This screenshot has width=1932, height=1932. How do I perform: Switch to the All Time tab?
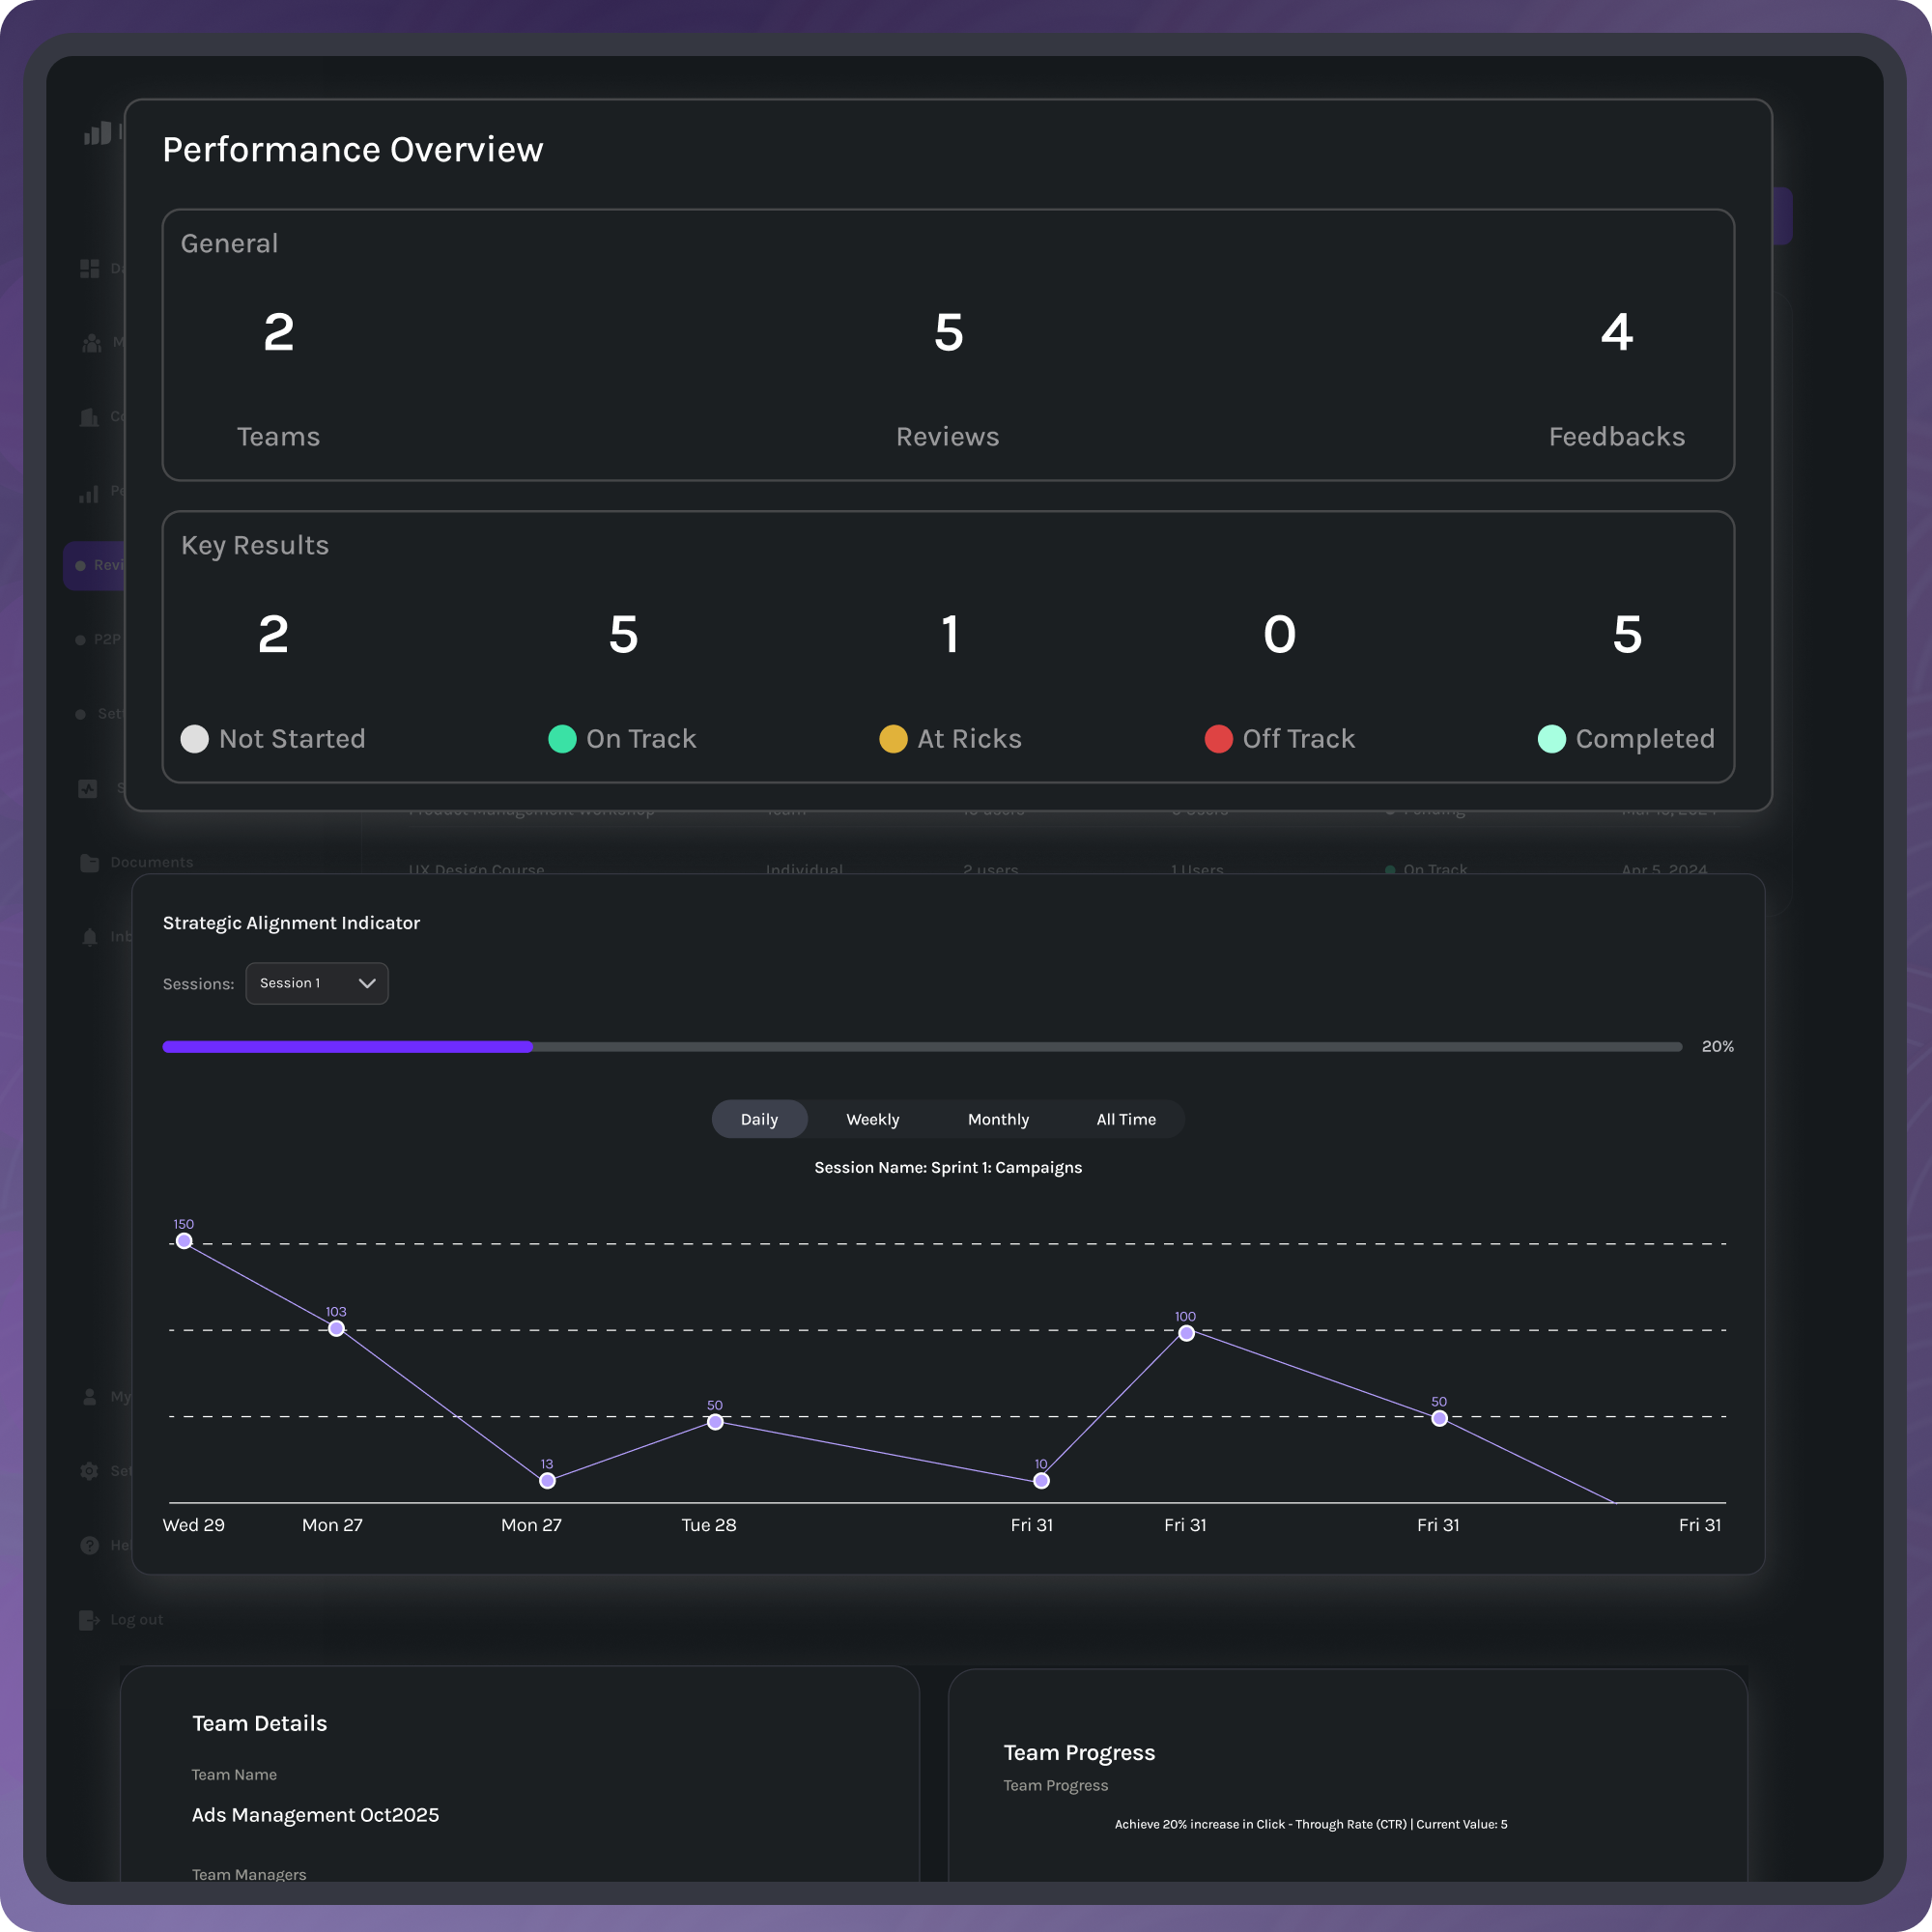point(1125,1119)
